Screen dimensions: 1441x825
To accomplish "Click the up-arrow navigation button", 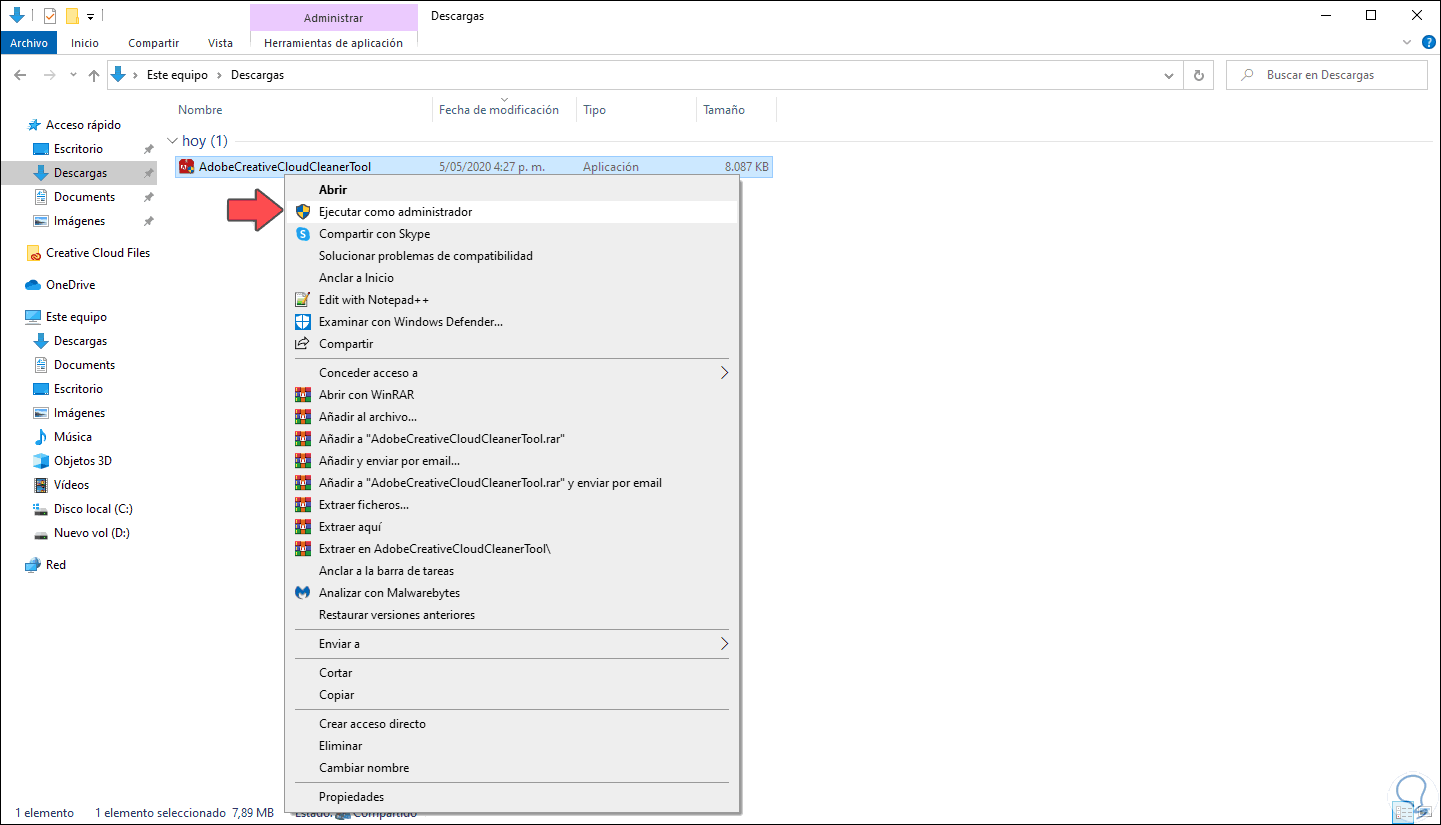I will (94, 75).
